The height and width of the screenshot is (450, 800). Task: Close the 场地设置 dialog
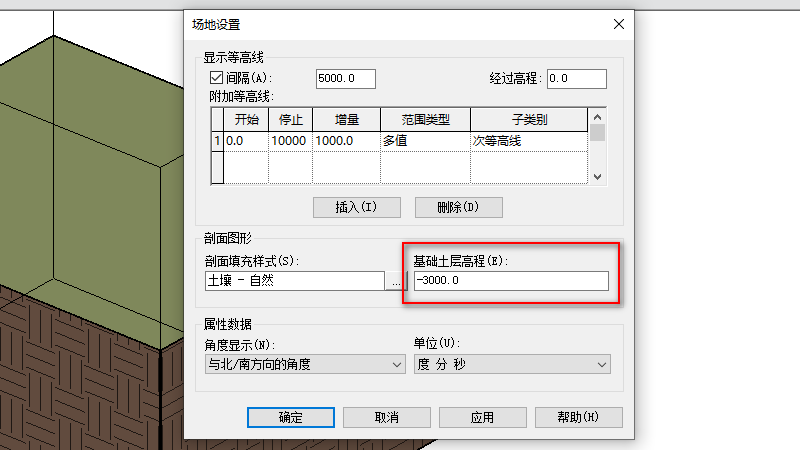619,24
